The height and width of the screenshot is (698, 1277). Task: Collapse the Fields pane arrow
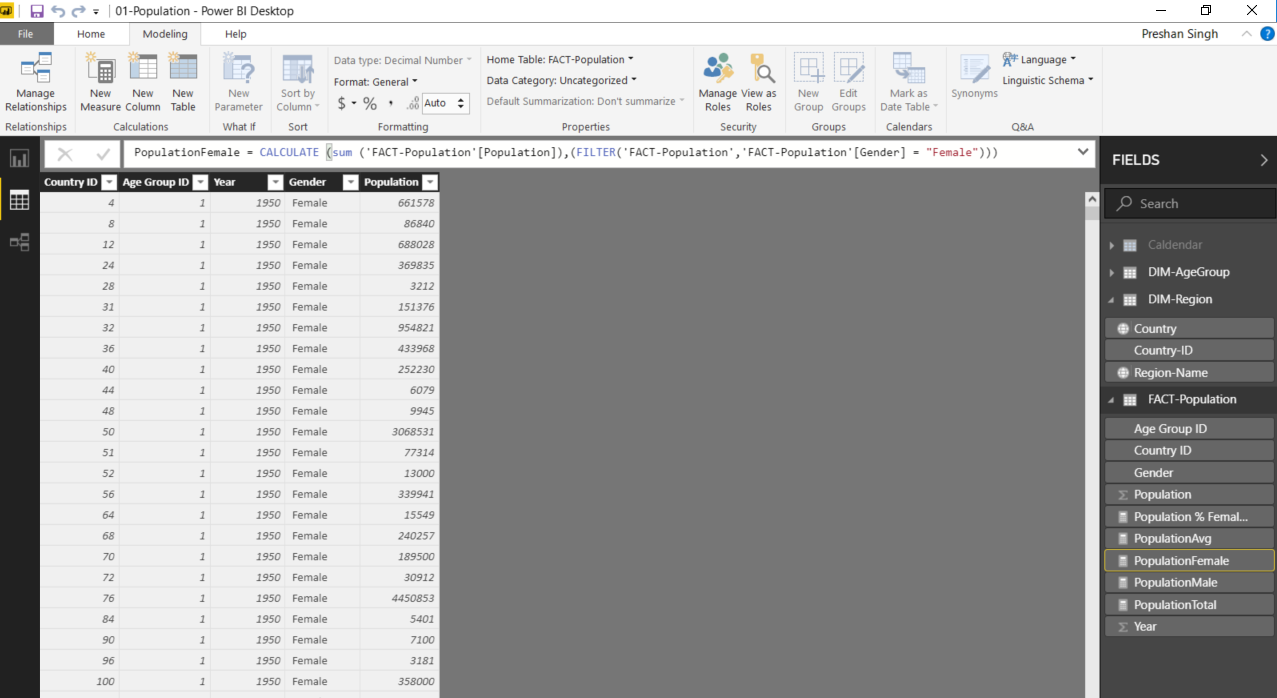coord(1263,160)
